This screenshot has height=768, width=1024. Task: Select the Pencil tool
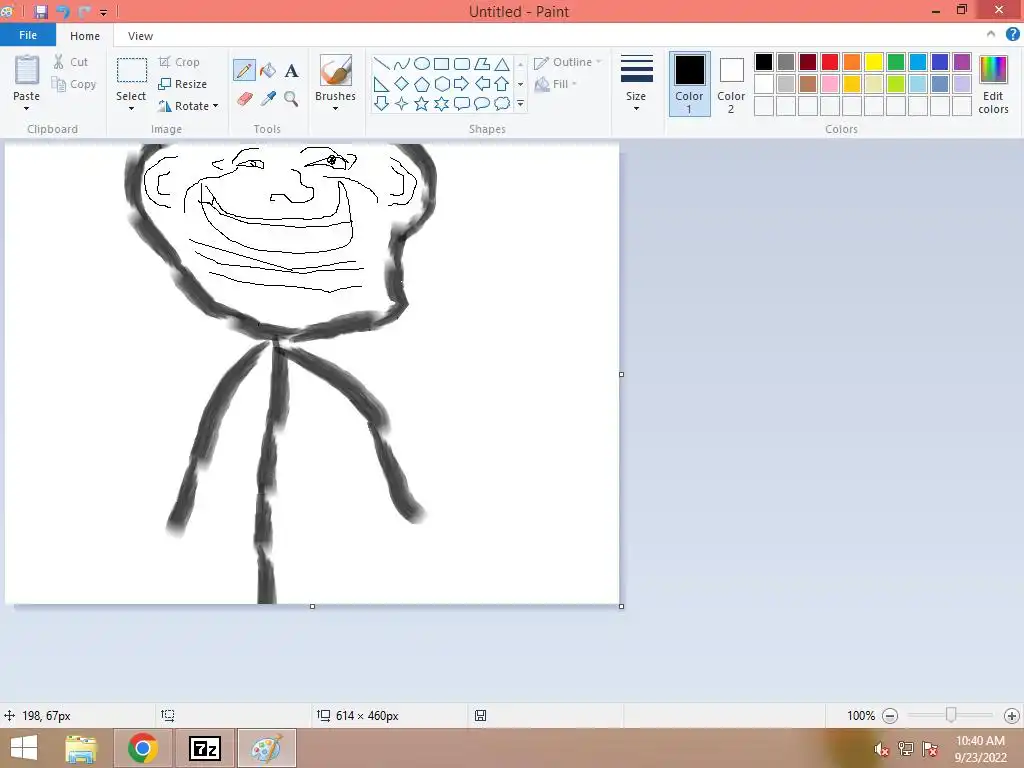pos(244,70)
